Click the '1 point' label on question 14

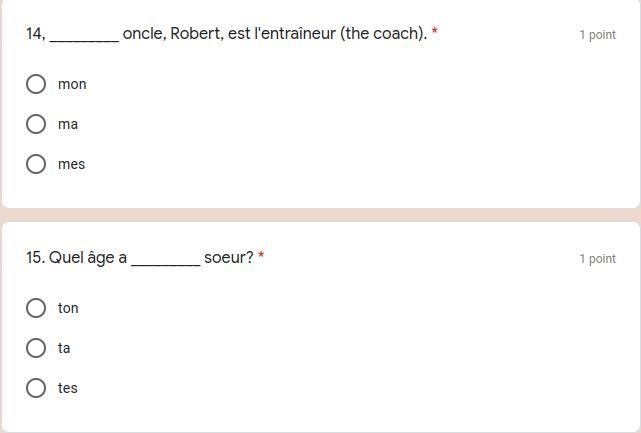597,35
